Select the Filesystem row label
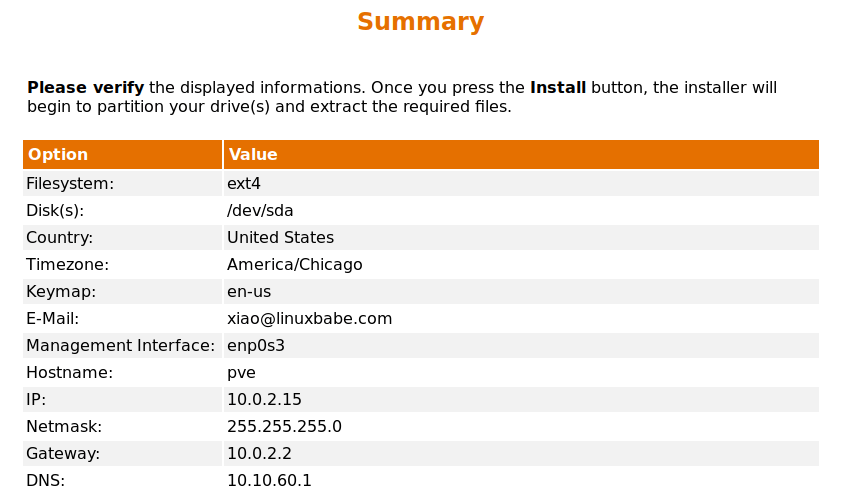 pyautogui.click(x=70, y=184)
